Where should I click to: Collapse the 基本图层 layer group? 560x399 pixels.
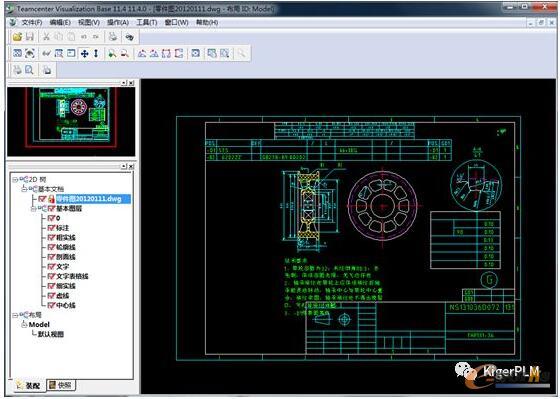click(33, 208)
